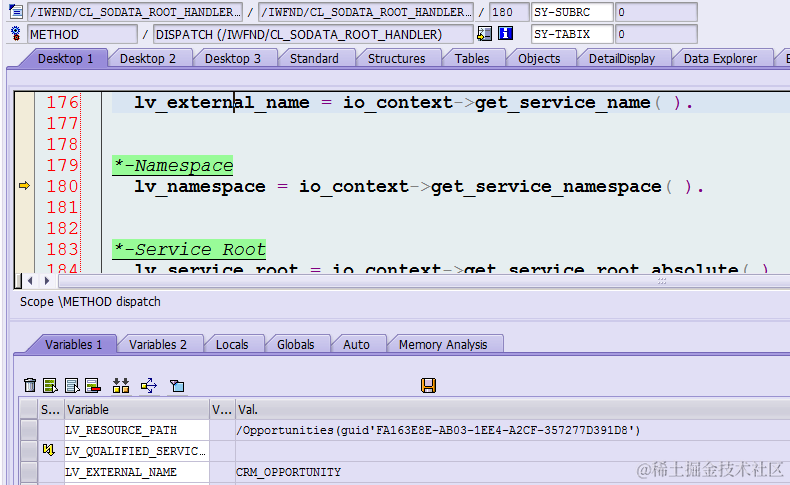This screenshot has height=485, width=790.
Task: Click the V... column header
Action: [x=222, y=409]
